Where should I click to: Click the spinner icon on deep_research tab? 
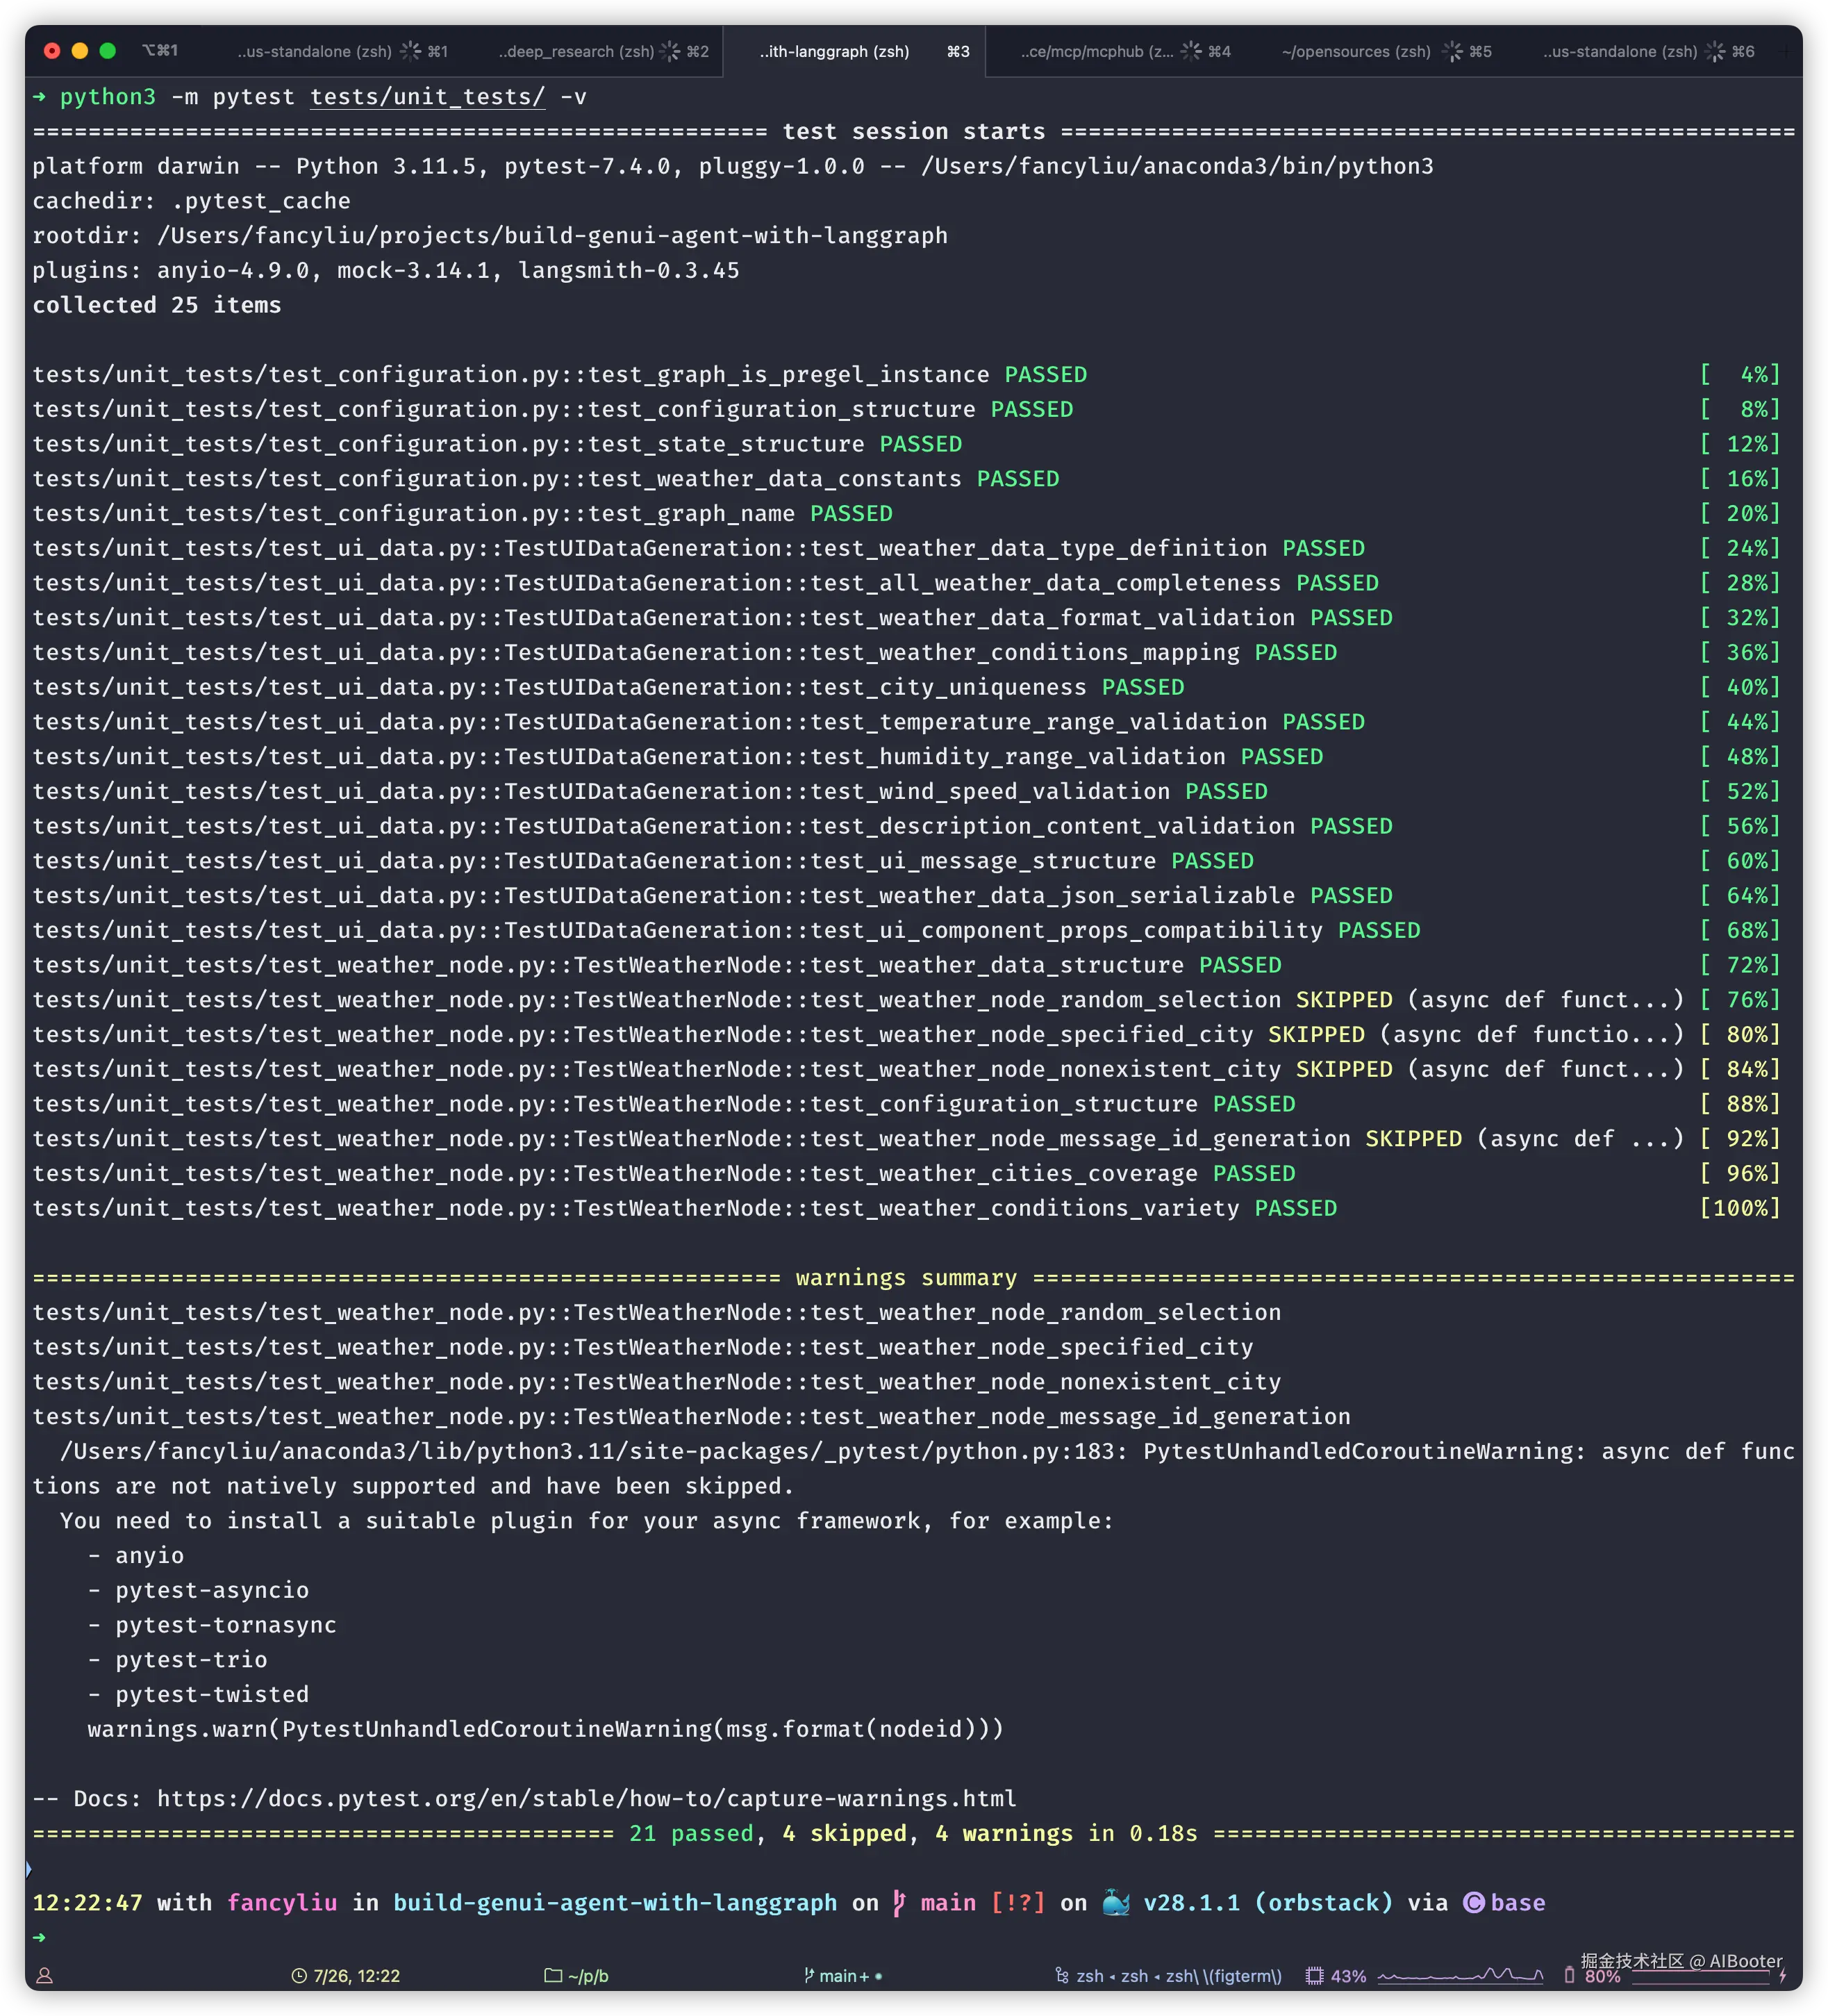tap(670, 51)
